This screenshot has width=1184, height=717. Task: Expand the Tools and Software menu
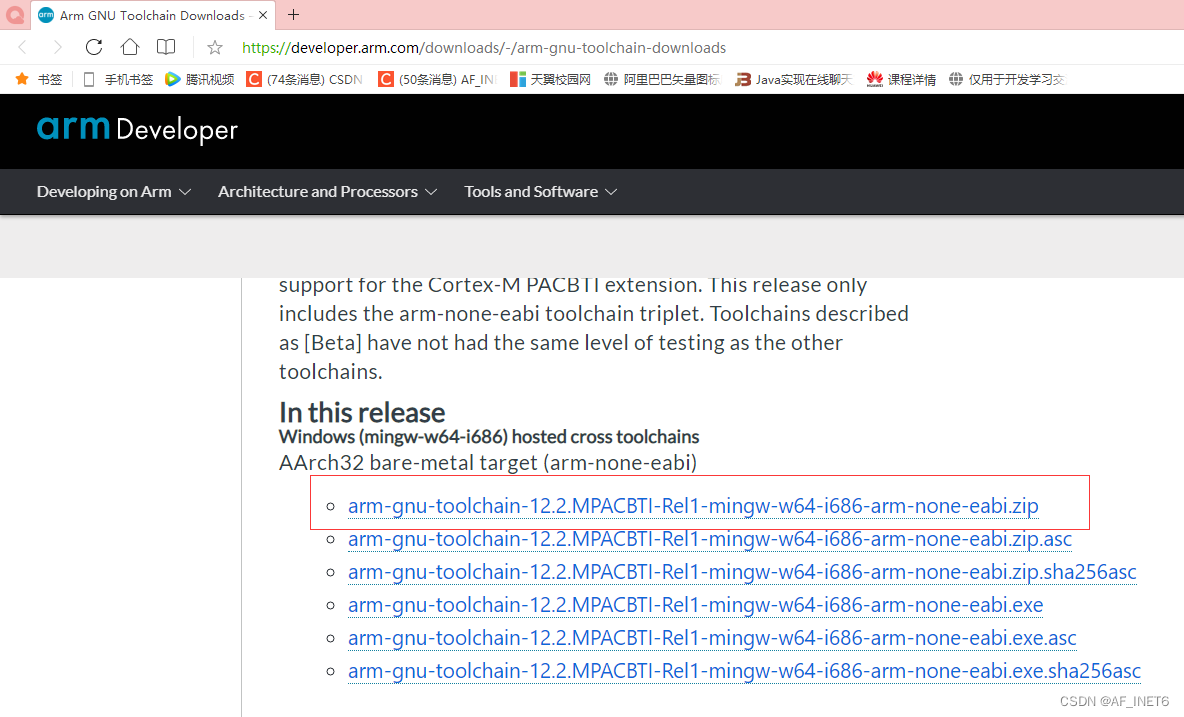pos(541,192)
